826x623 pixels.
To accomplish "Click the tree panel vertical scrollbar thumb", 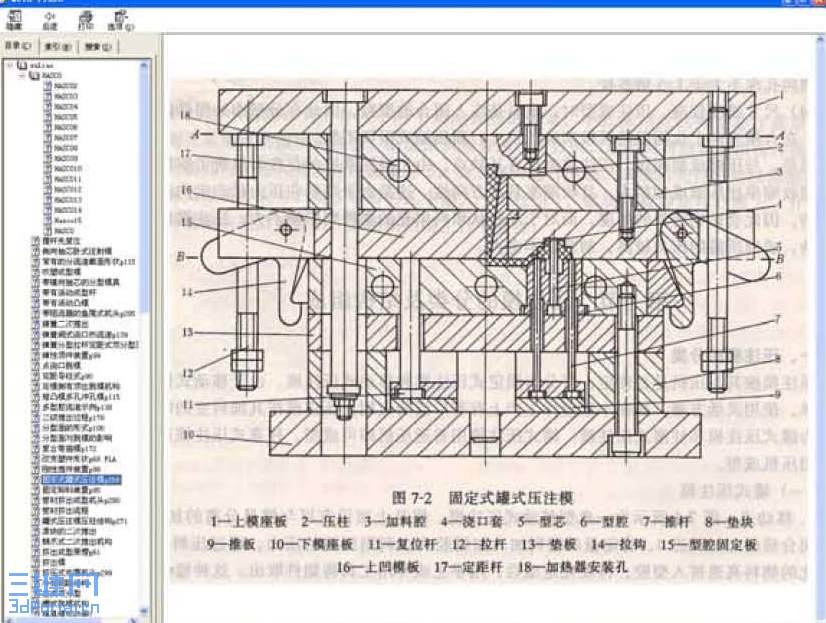I will point(144,192).
